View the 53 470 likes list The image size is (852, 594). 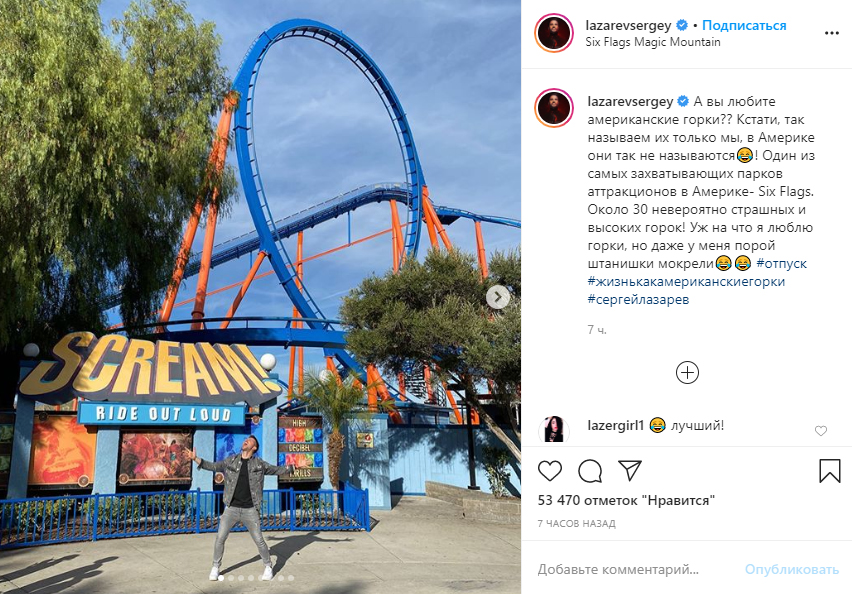626,500
